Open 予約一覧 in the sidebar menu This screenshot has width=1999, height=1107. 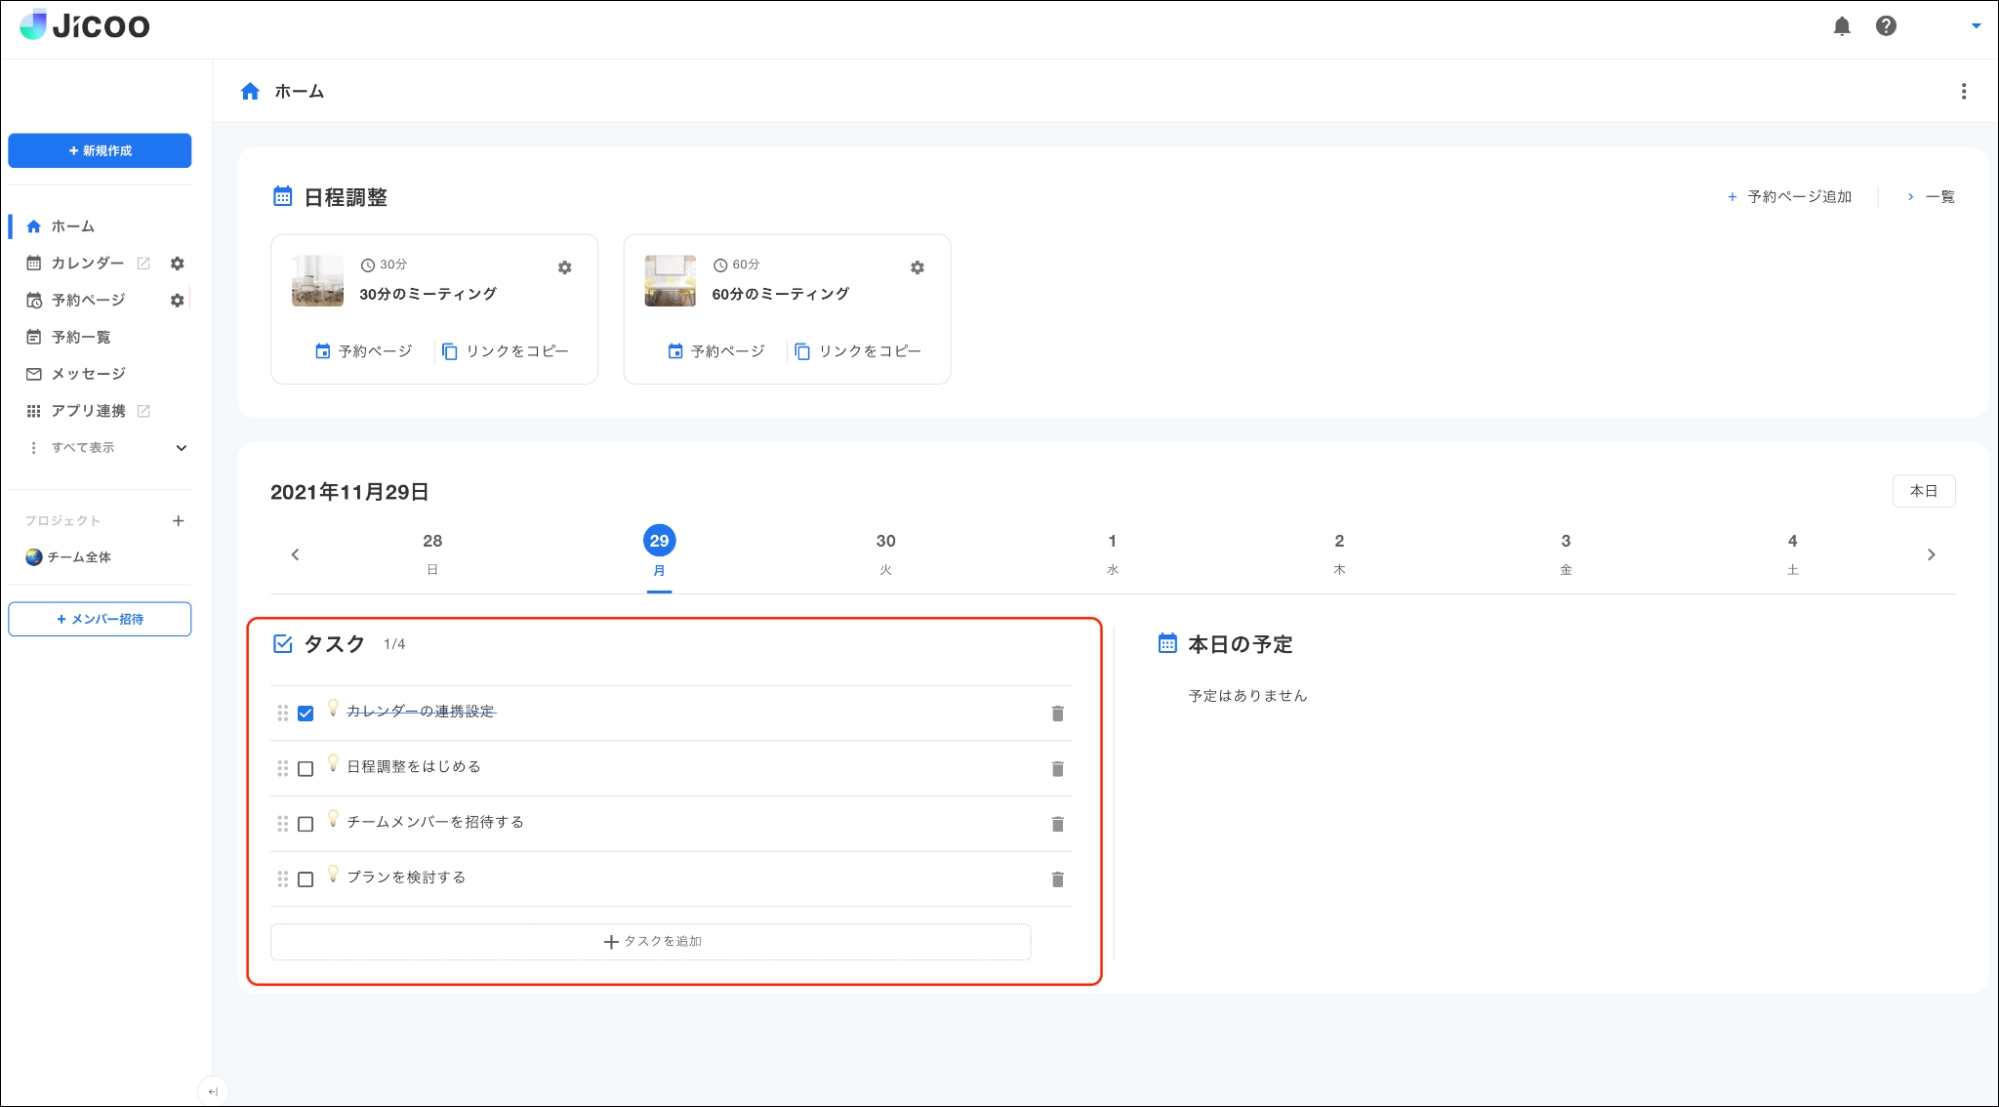pos(81,337)
